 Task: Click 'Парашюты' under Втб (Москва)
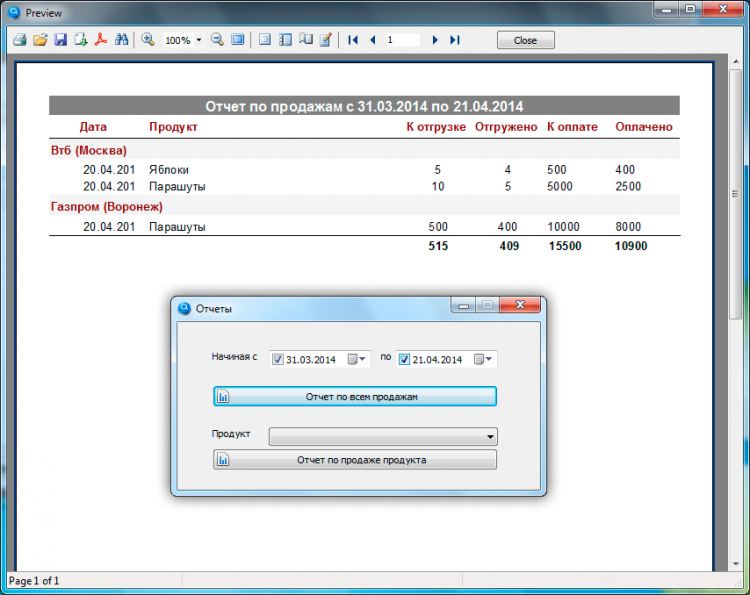177,187
